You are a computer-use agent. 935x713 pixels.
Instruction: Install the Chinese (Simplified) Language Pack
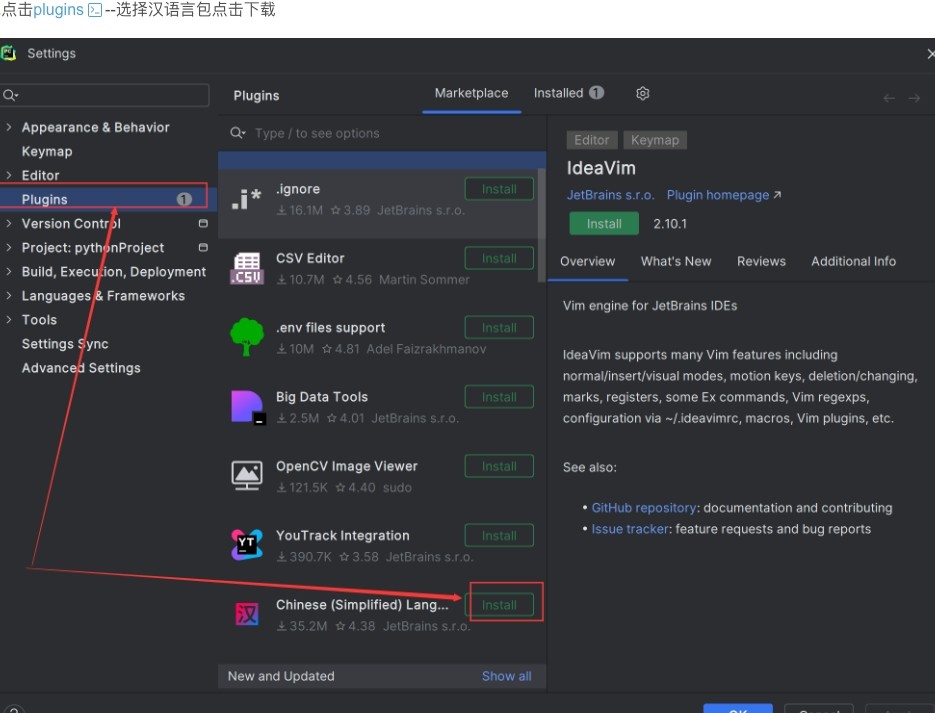point(499,604)
